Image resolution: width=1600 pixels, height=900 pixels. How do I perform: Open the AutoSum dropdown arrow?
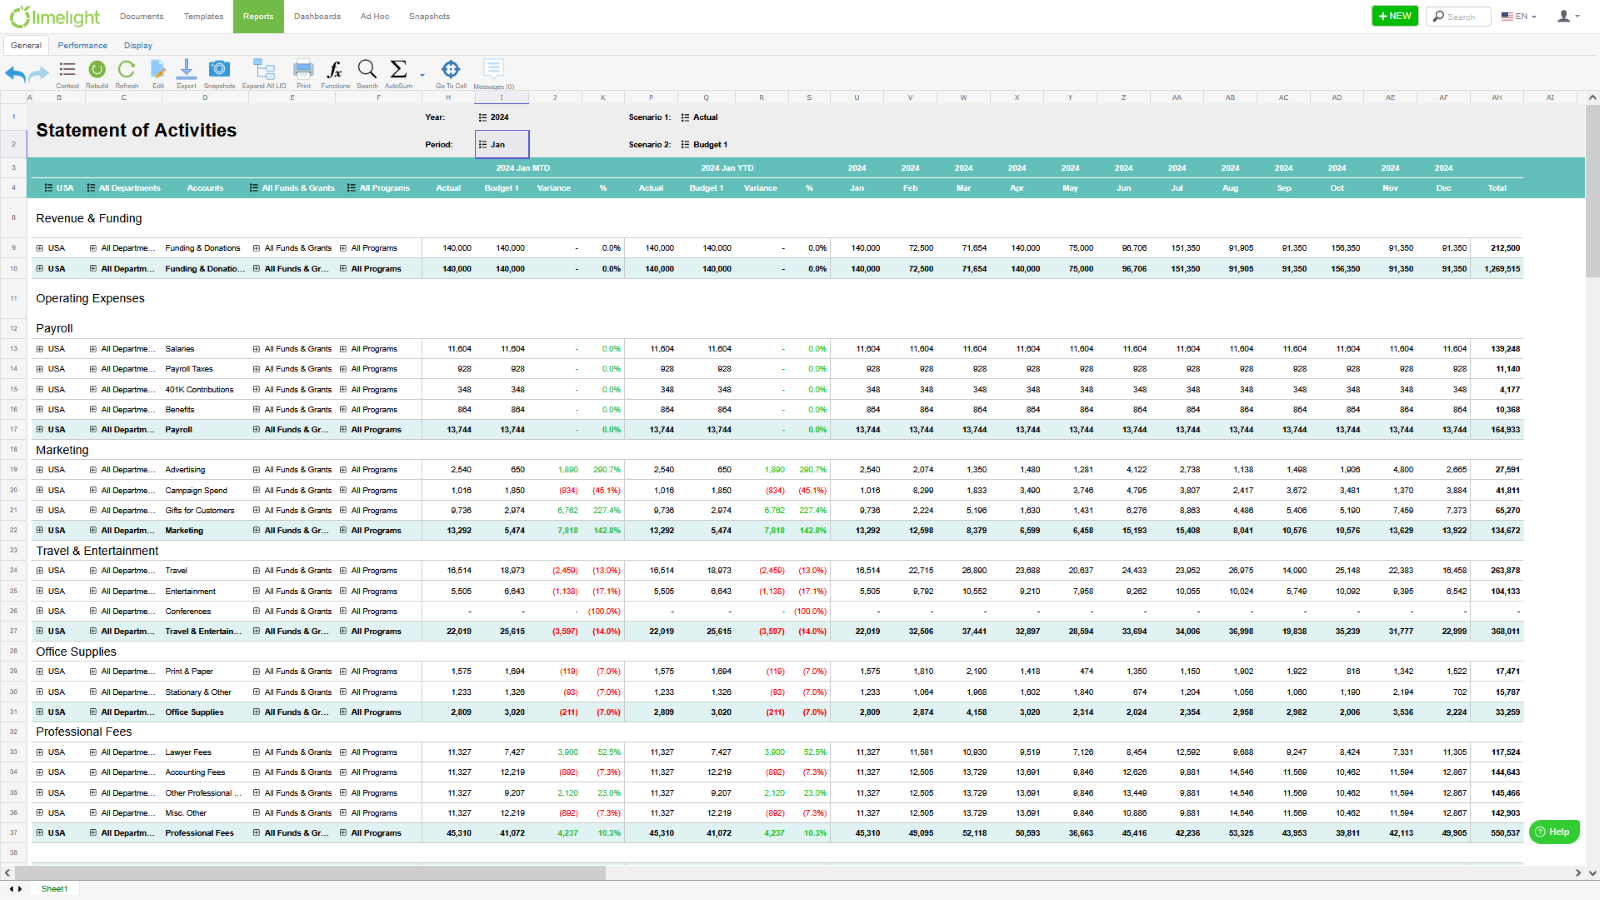(x=422, y=75)
